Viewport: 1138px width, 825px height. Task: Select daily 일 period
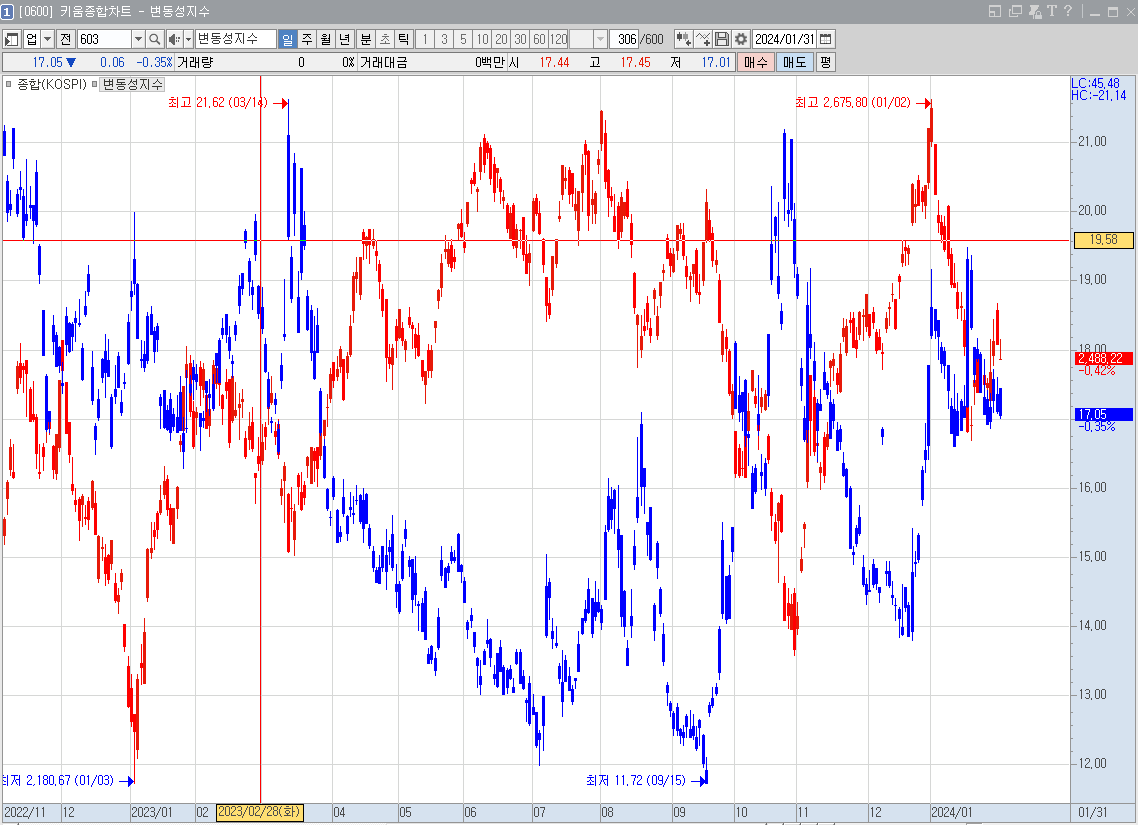[x=288, y=39]
